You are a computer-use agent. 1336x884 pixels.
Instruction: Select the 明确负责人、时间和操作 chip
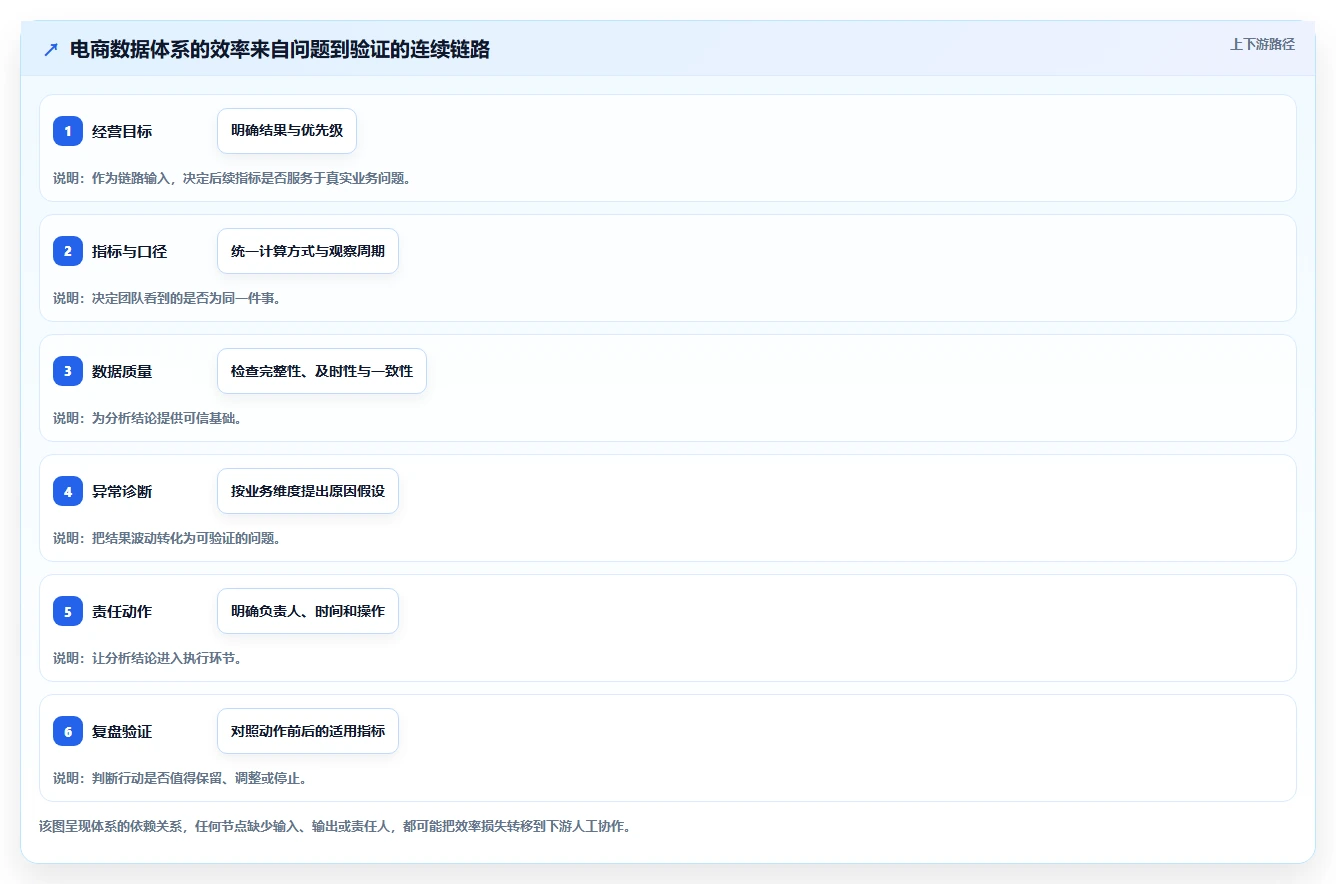pos(308,611)
